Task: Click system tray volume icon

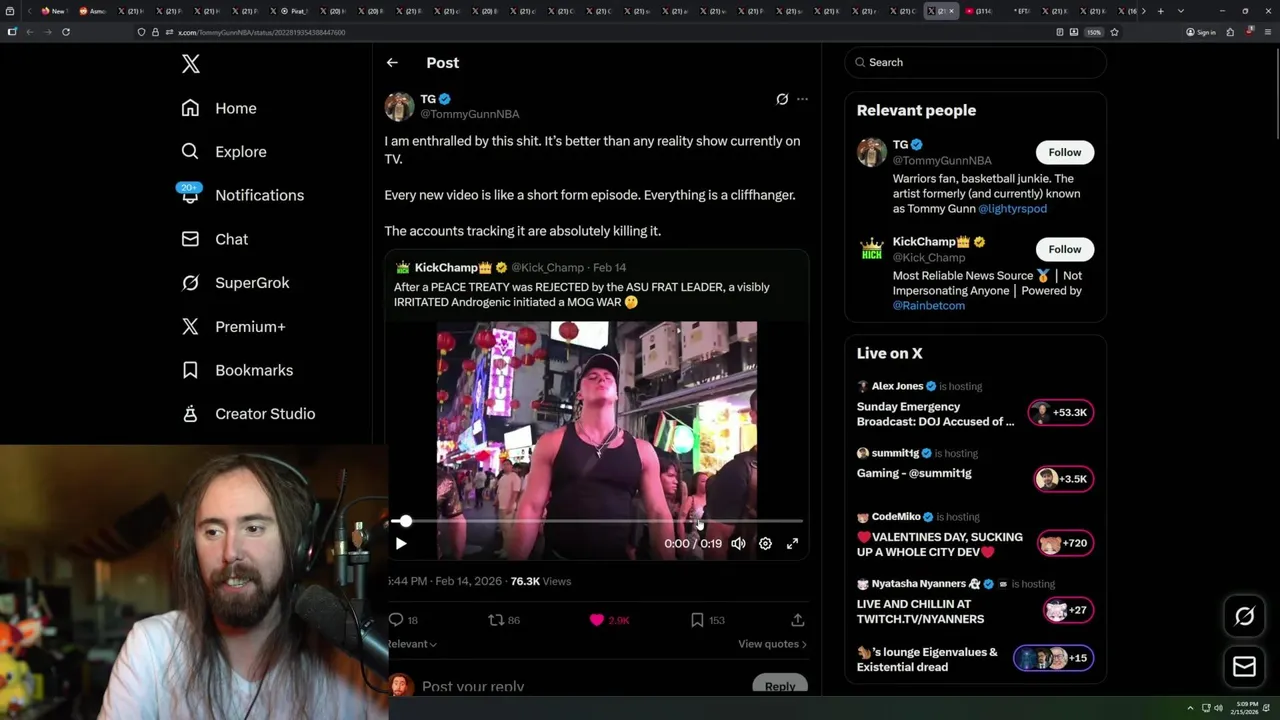Action: pos(1218,708)
